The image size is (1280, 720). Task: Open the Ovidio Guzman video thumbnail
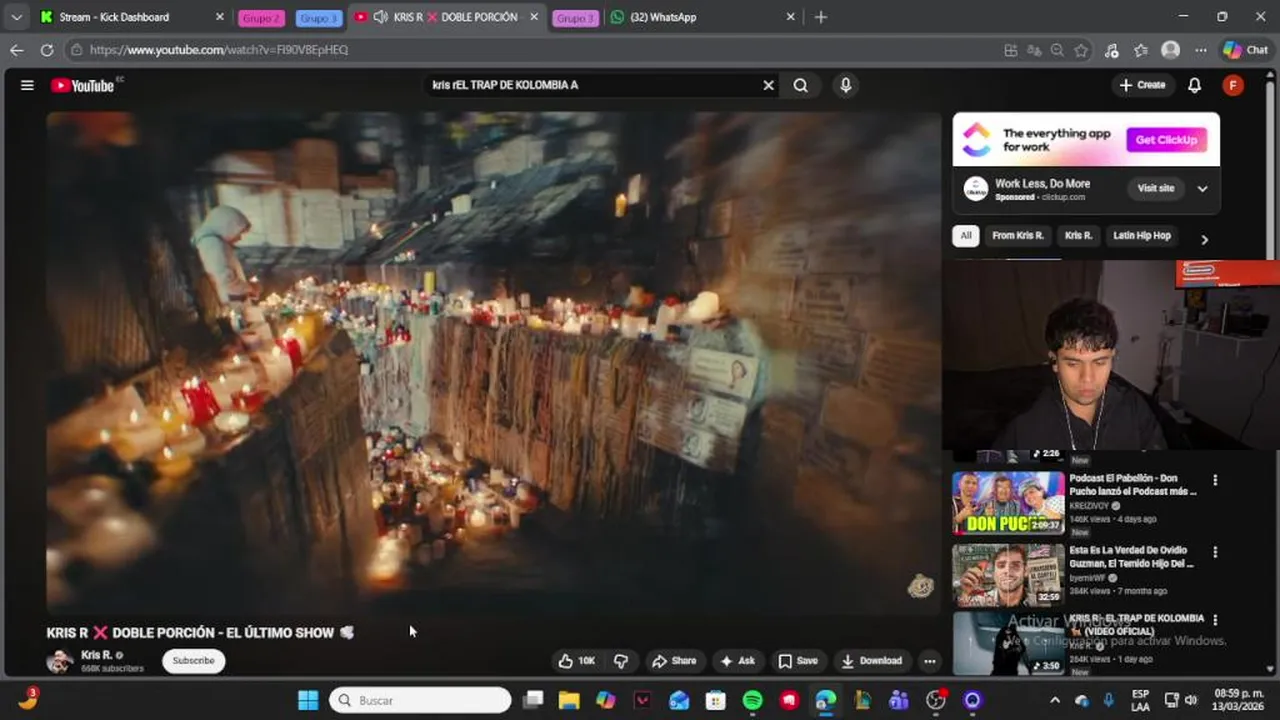tap(1008, 575)
